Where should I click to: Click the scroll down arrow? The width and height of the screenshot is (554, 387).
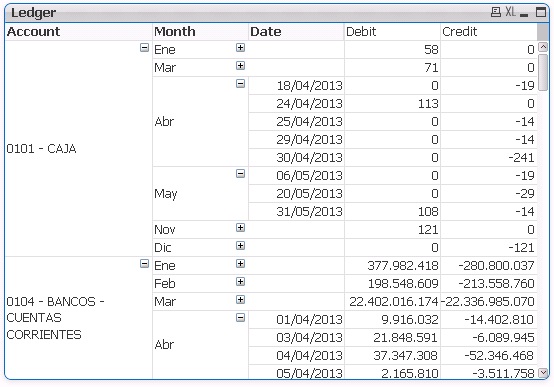tap(543, 373)
